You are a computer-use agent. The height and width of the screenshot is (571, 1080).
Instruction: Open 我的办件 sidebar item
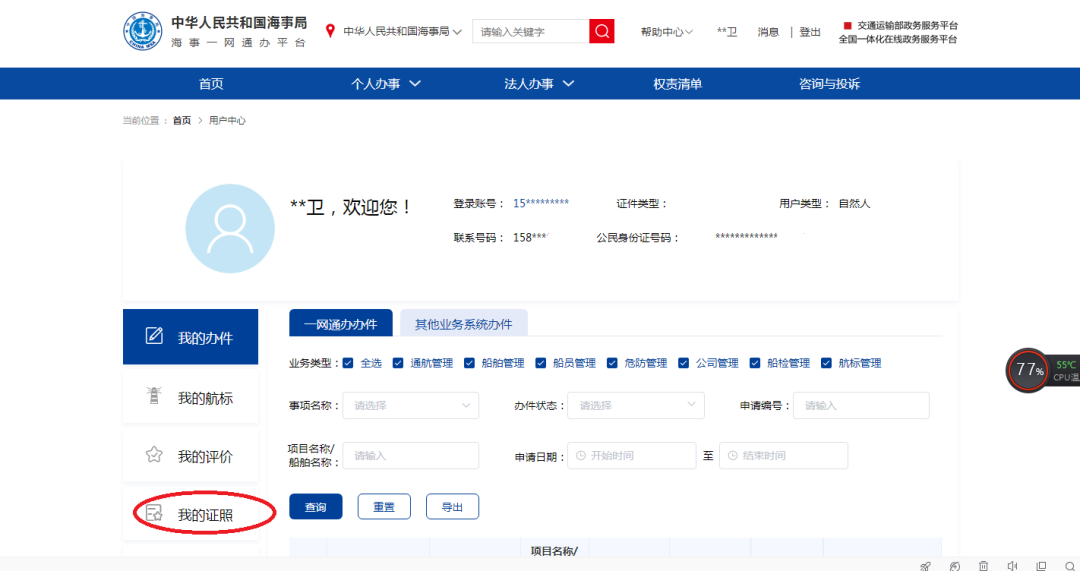click(x=190, y=337)
